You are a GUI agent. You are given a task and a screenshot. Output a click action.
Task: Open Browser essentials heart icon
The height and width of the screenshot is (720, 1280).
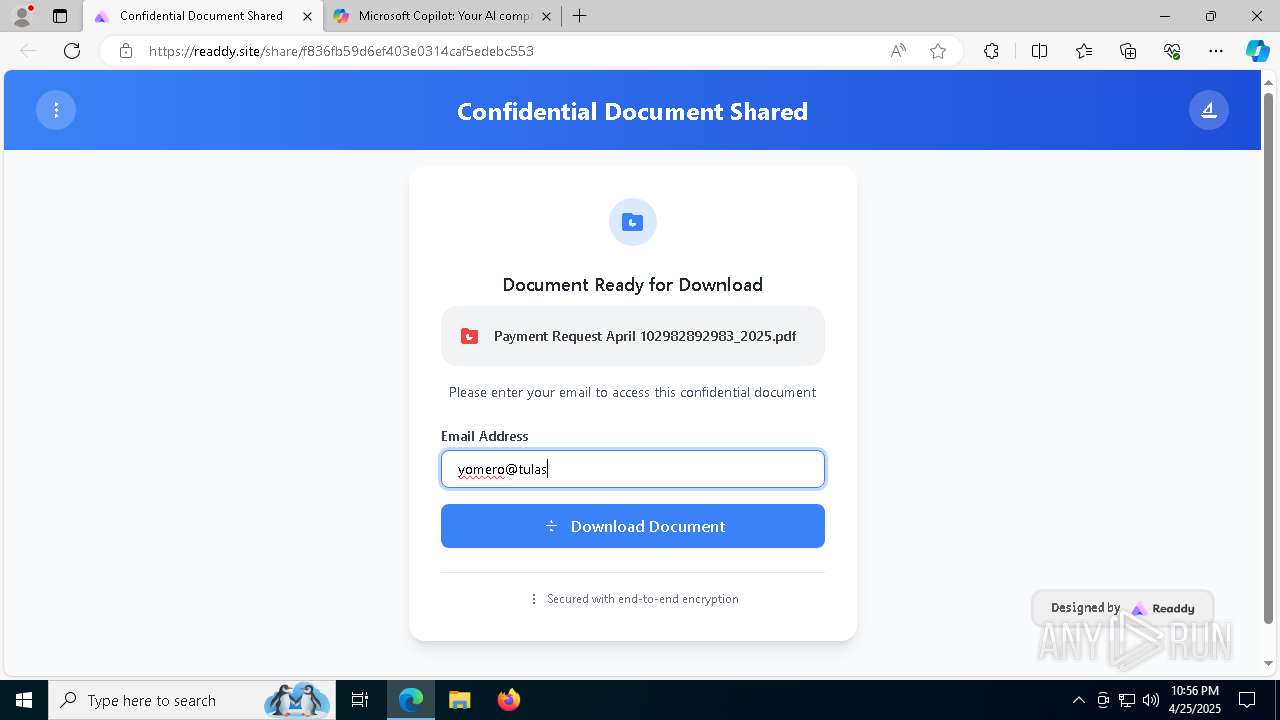pos(1172,51)
